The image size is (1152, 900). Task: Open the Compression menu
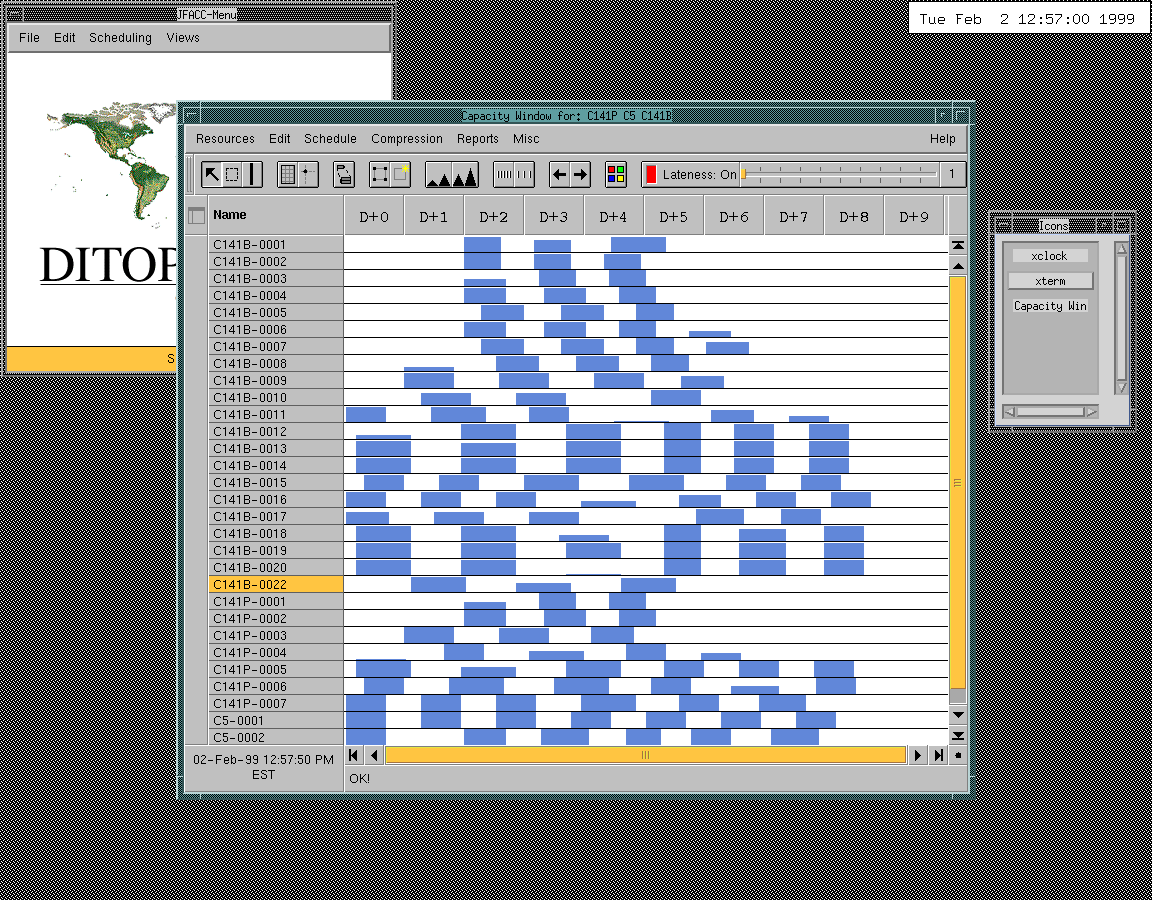pyautogui.click(x=406, y=139)
